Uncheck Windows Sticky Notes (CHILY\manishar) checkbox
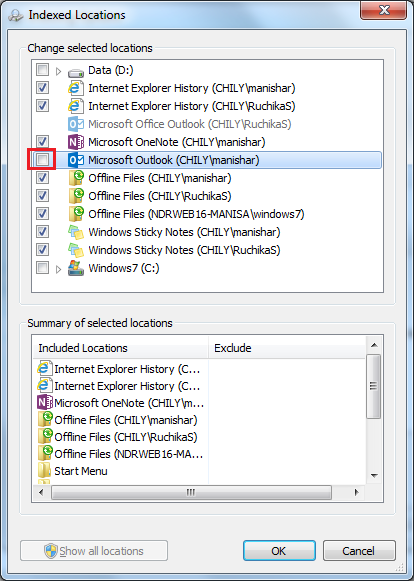The height and width of the screenshot is (581, 414). point(42,232)
